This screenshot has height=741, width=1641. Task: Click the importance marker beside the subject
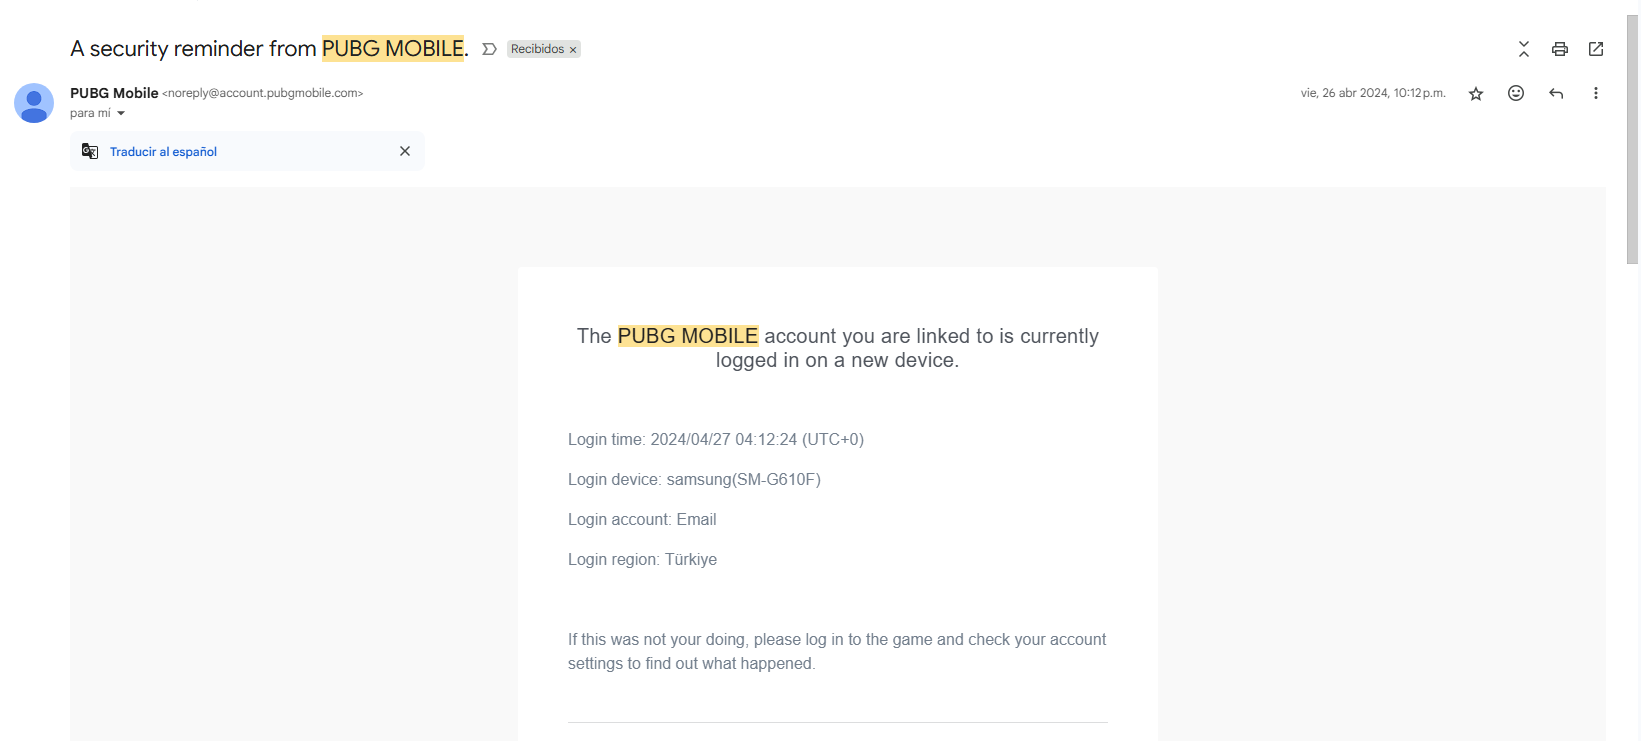(x=489, y=49)
